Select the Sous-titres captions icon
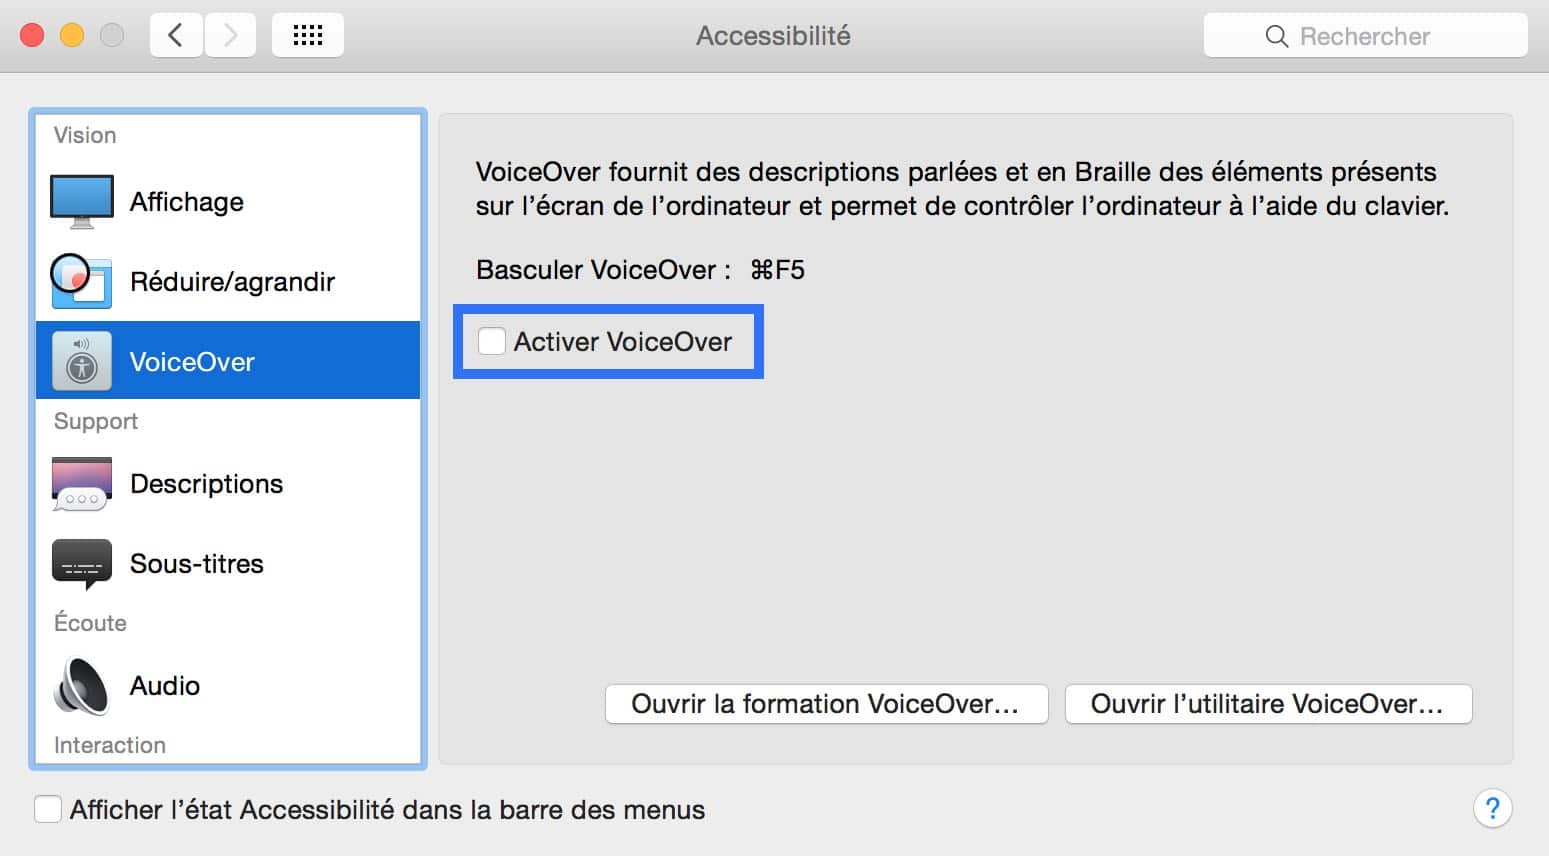 [82, 564]
